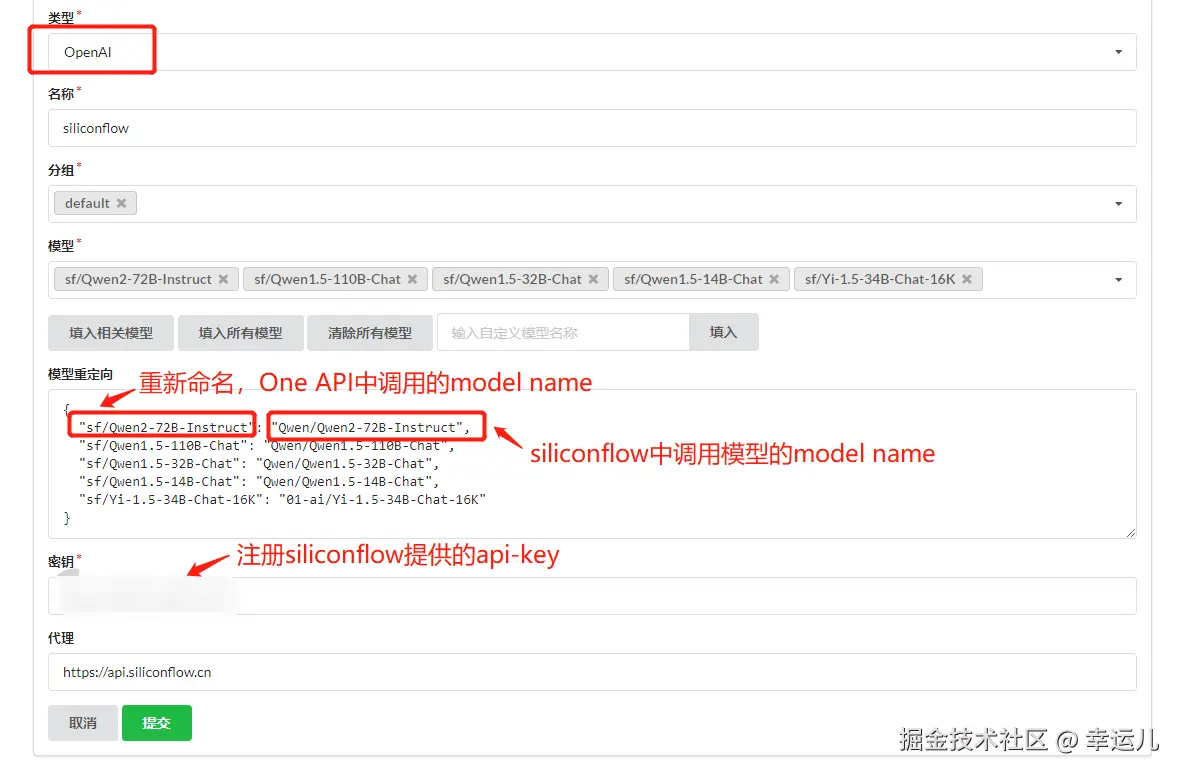
Task: Click the 填入相关模型 button
Action: (x=111, y=333)
